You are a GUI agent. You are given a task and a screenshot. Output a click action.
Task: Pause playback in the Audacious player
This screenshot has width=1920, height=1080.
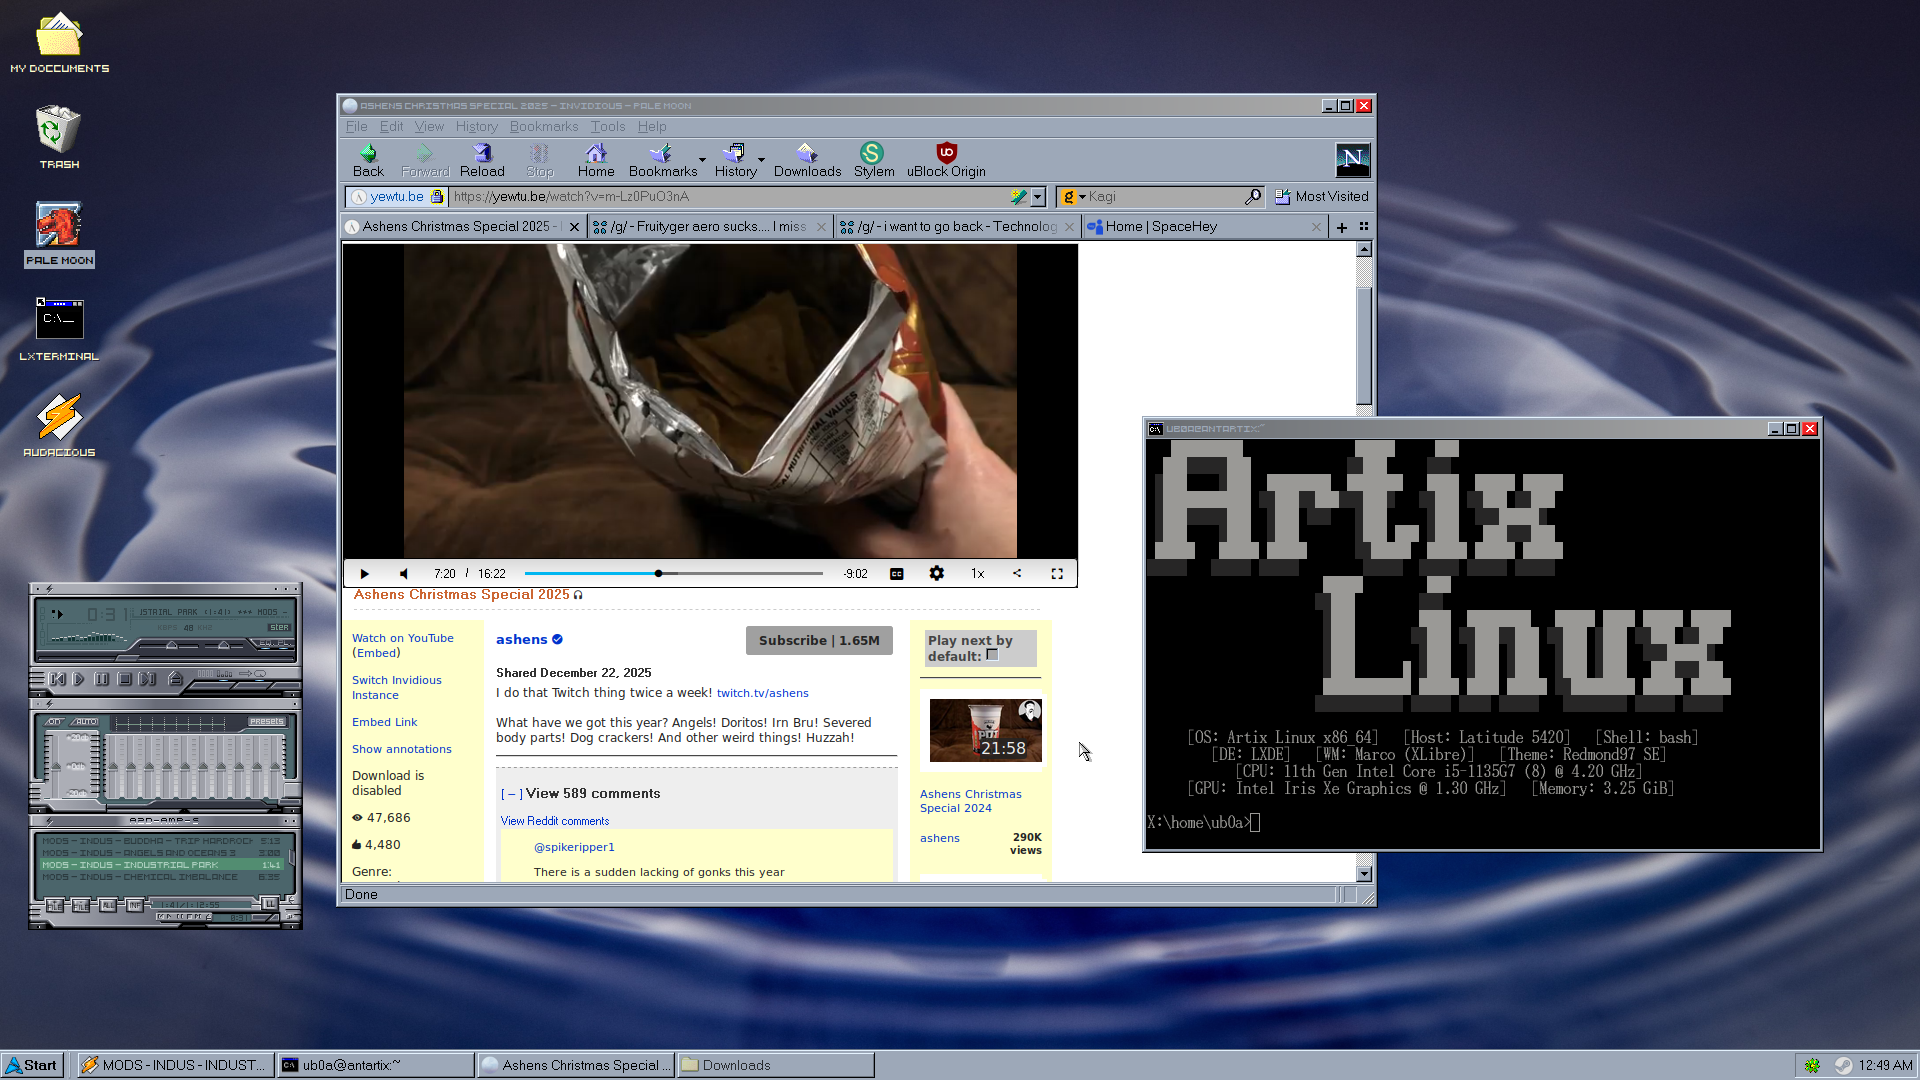click(101, 679)
